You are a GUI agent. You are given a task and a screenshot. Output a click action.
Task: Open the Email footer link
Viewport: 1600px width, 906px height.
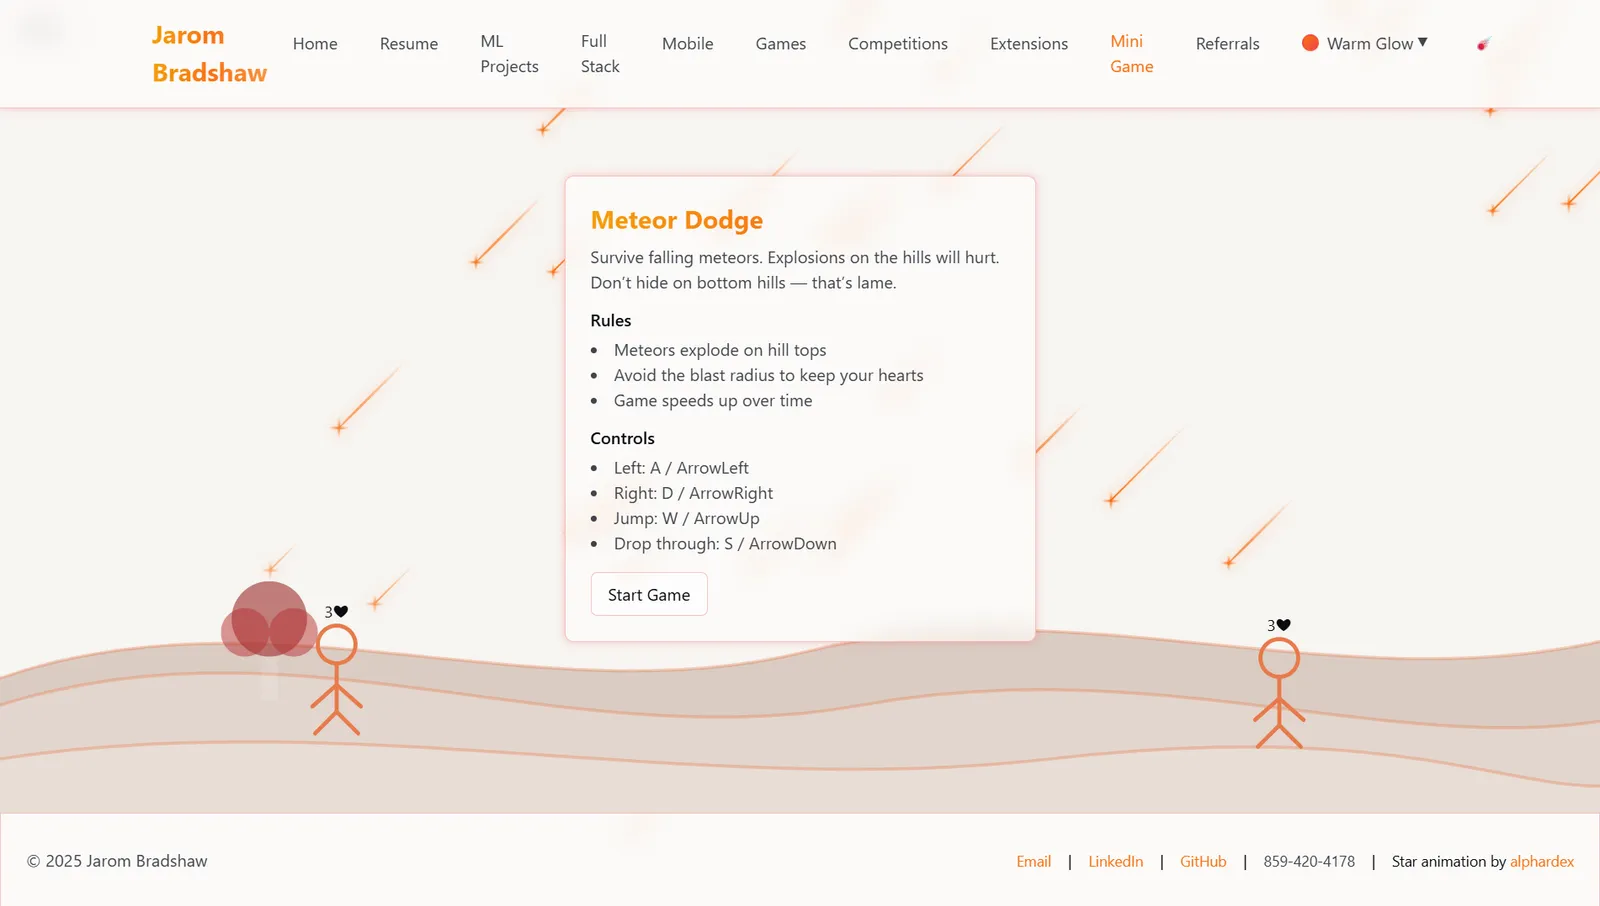(1034, 861)
